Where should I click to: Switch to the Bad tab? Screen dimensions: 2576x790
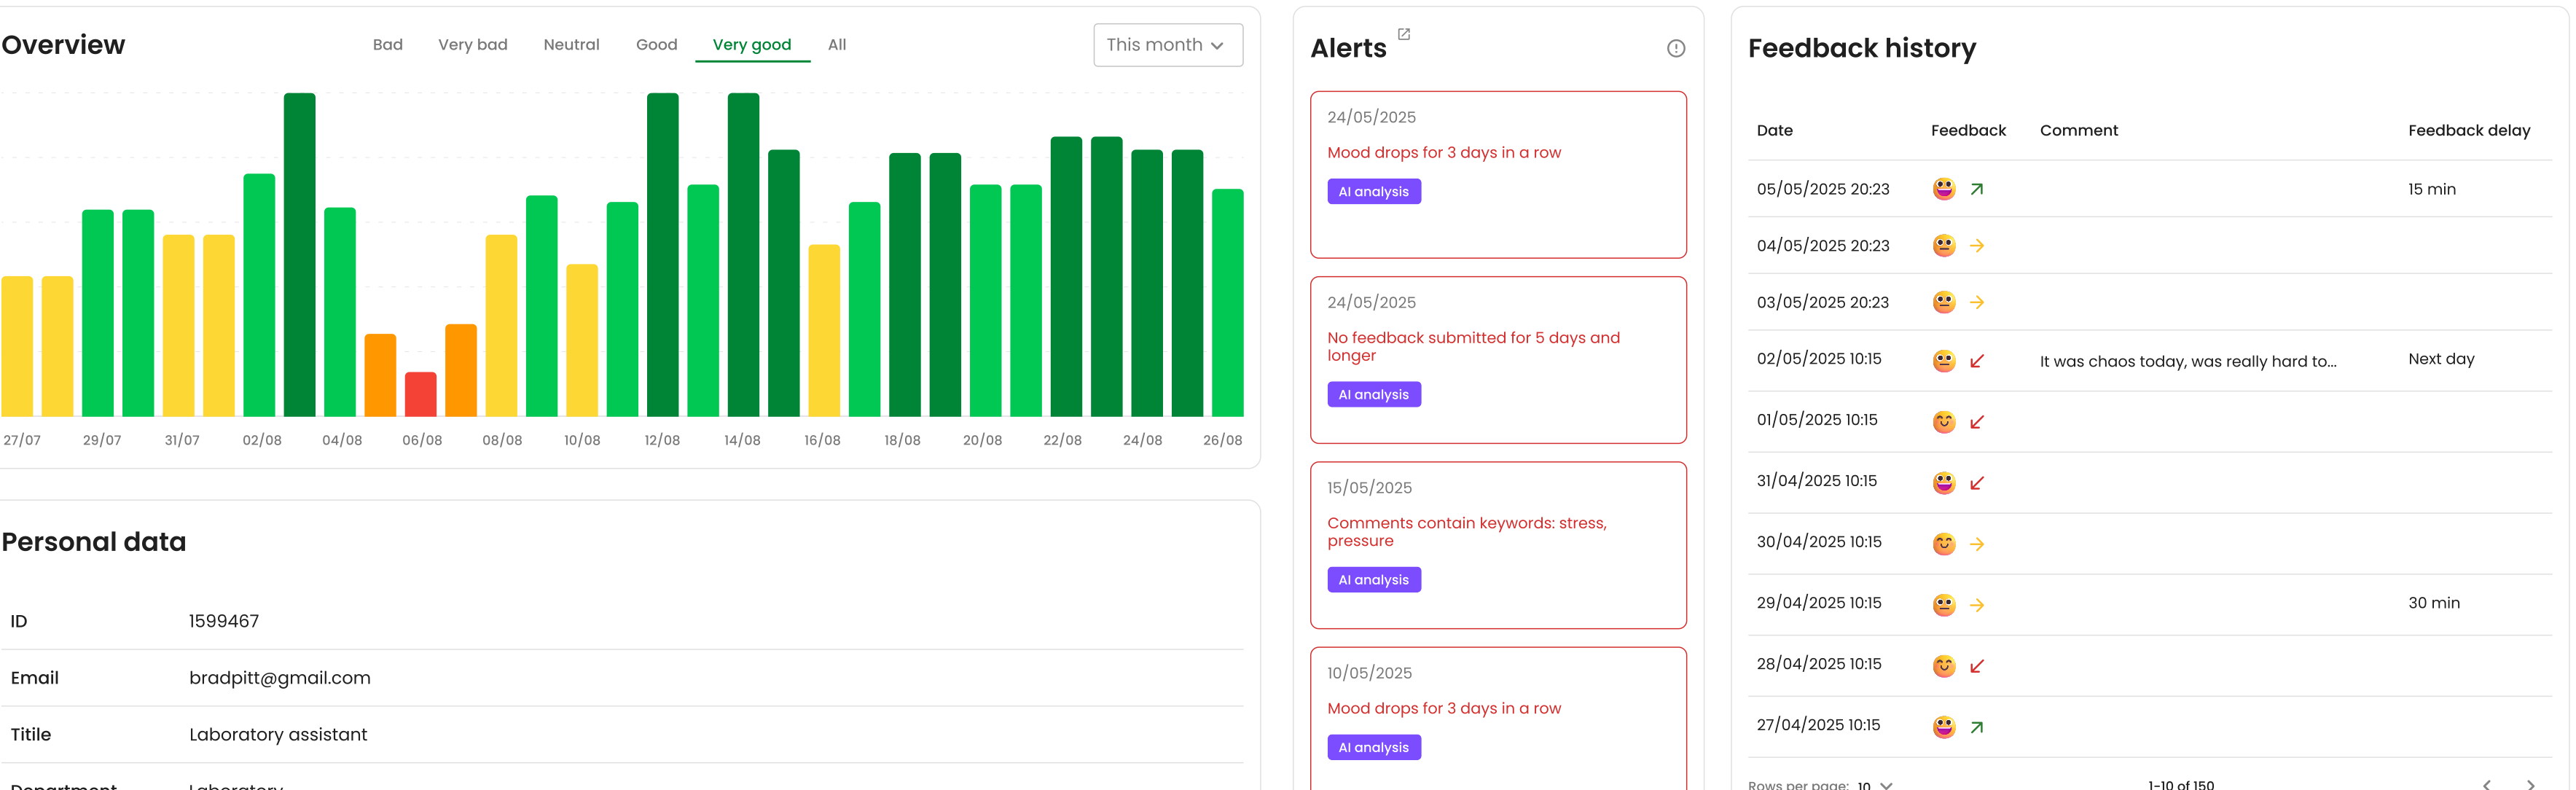pyautogui.click(x=387, y=45)
